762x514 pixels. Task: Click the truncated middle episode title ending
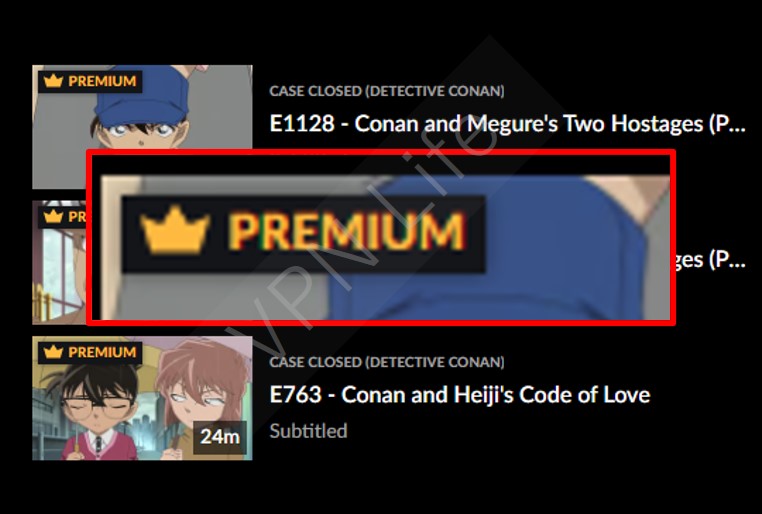(x=710, y=260)
